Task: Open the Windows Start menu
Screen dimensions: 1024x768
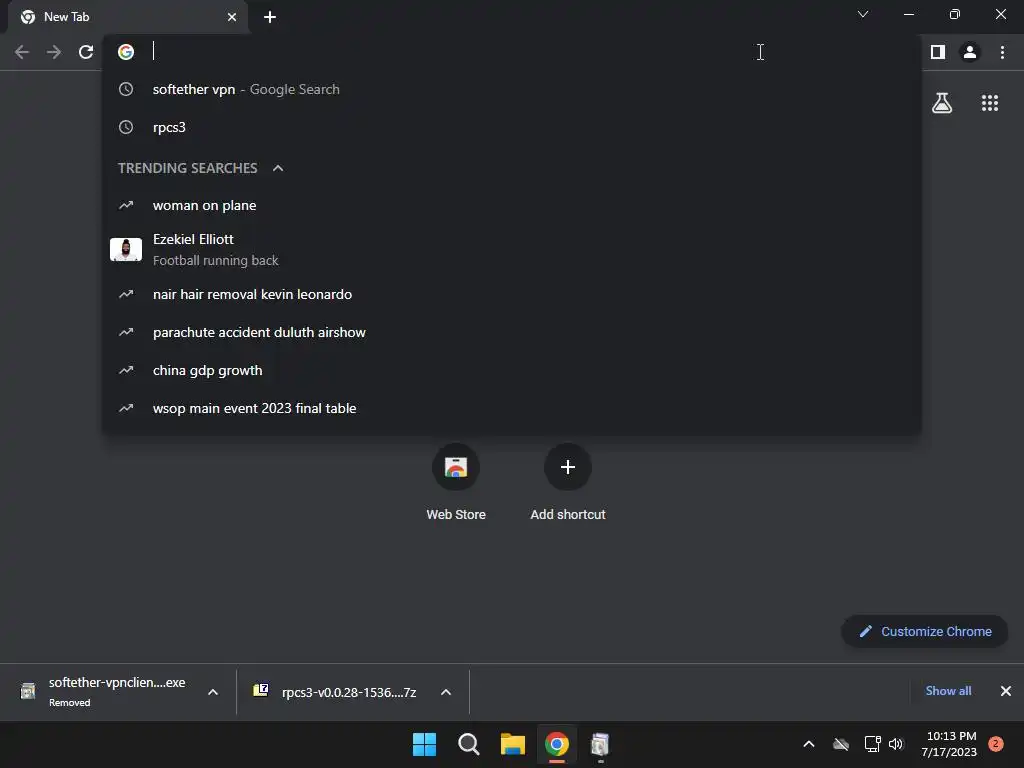Action: coord(424,744)
